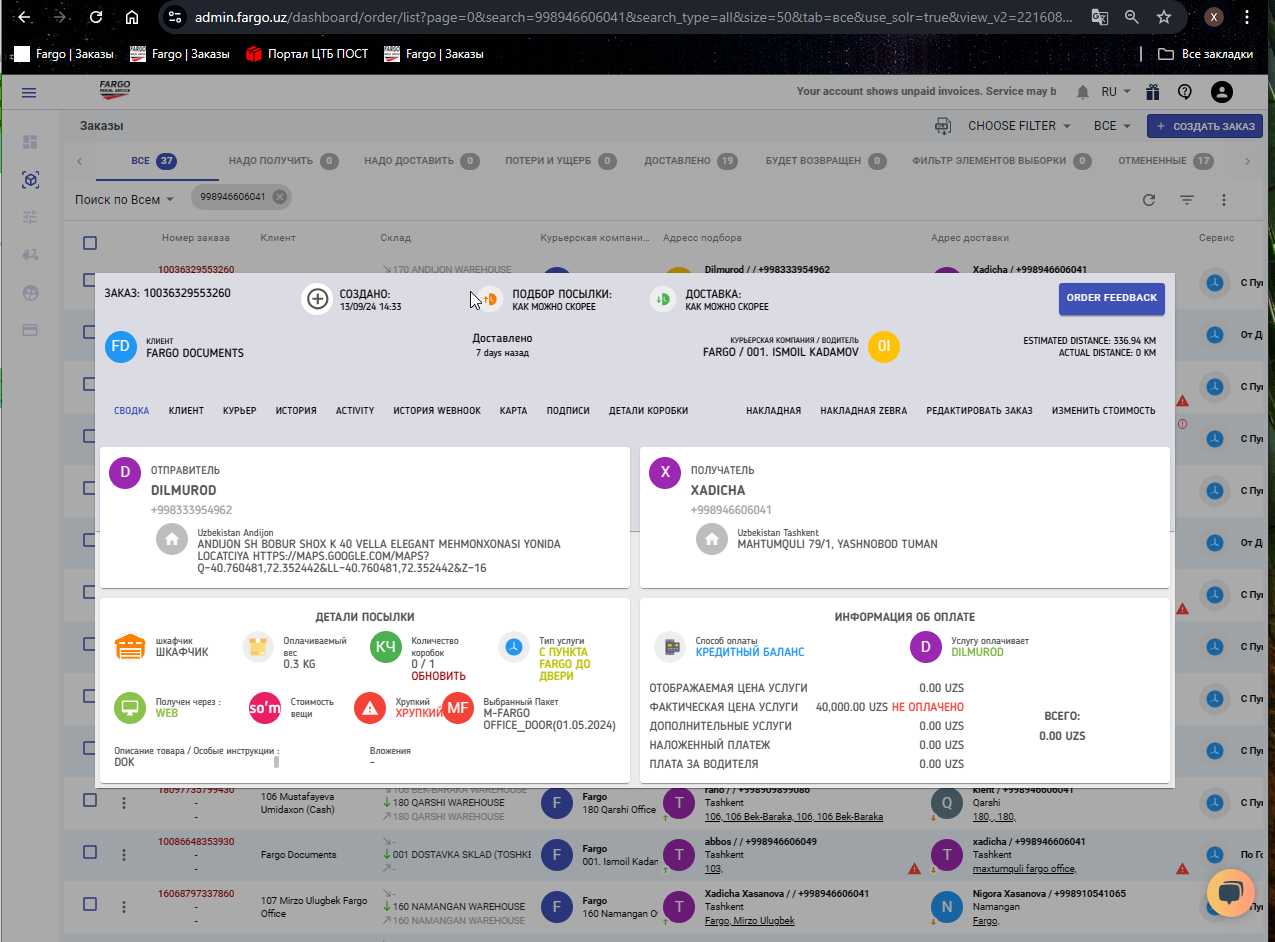Open the three-dot more options above table

point(1223,200)
